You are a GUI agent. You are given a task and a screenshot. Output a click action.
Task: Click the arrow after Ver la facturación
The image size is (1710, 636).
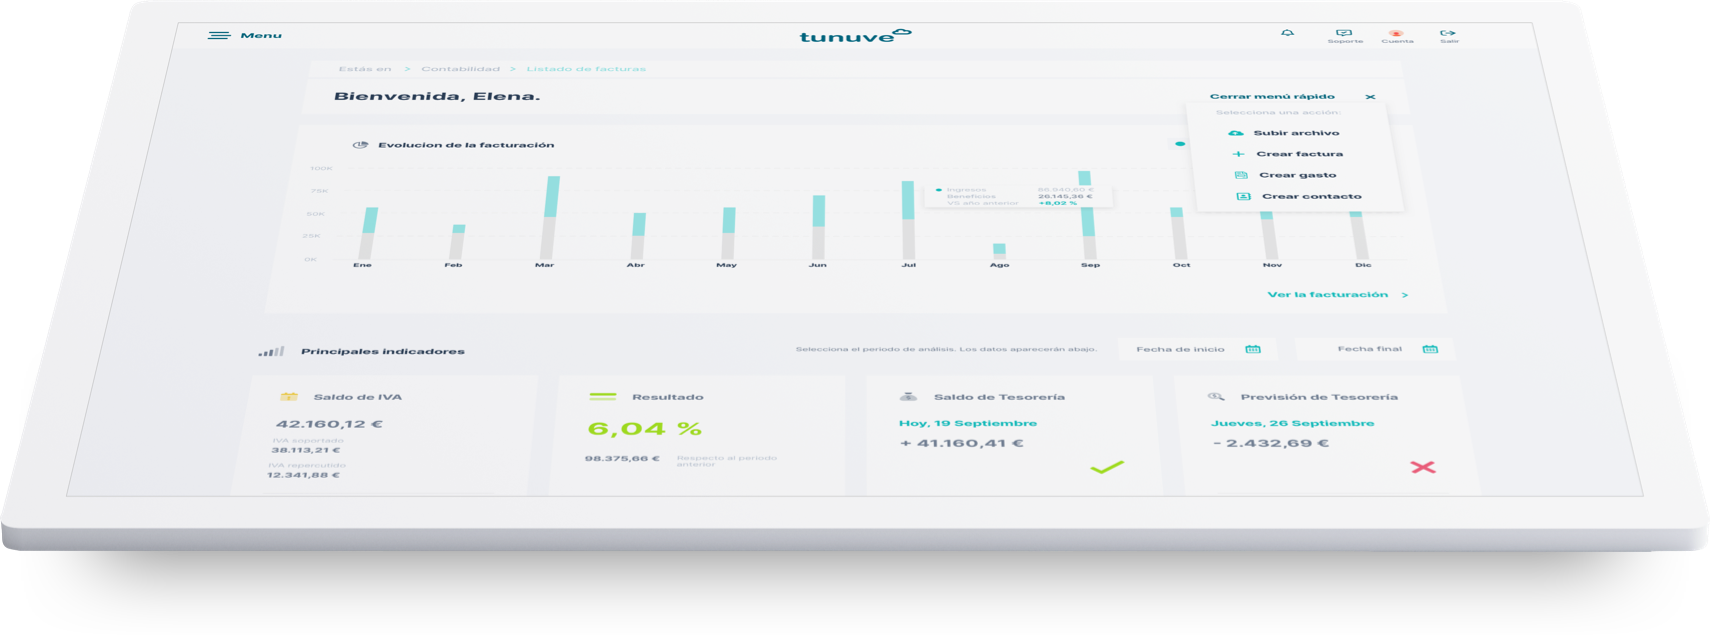[1405, 295]
